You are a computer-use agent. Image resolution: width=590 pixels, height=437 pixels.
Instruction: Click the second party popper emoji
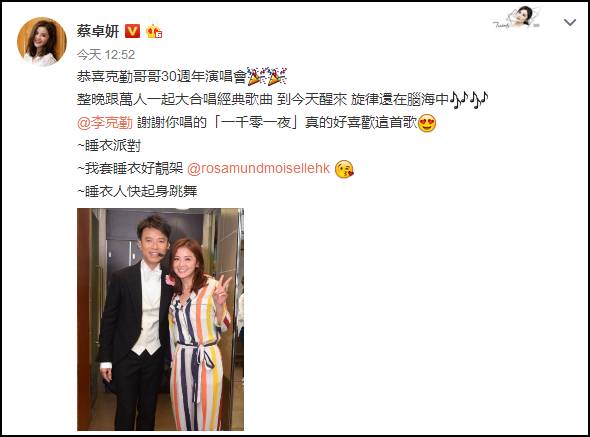pos(277,76)
